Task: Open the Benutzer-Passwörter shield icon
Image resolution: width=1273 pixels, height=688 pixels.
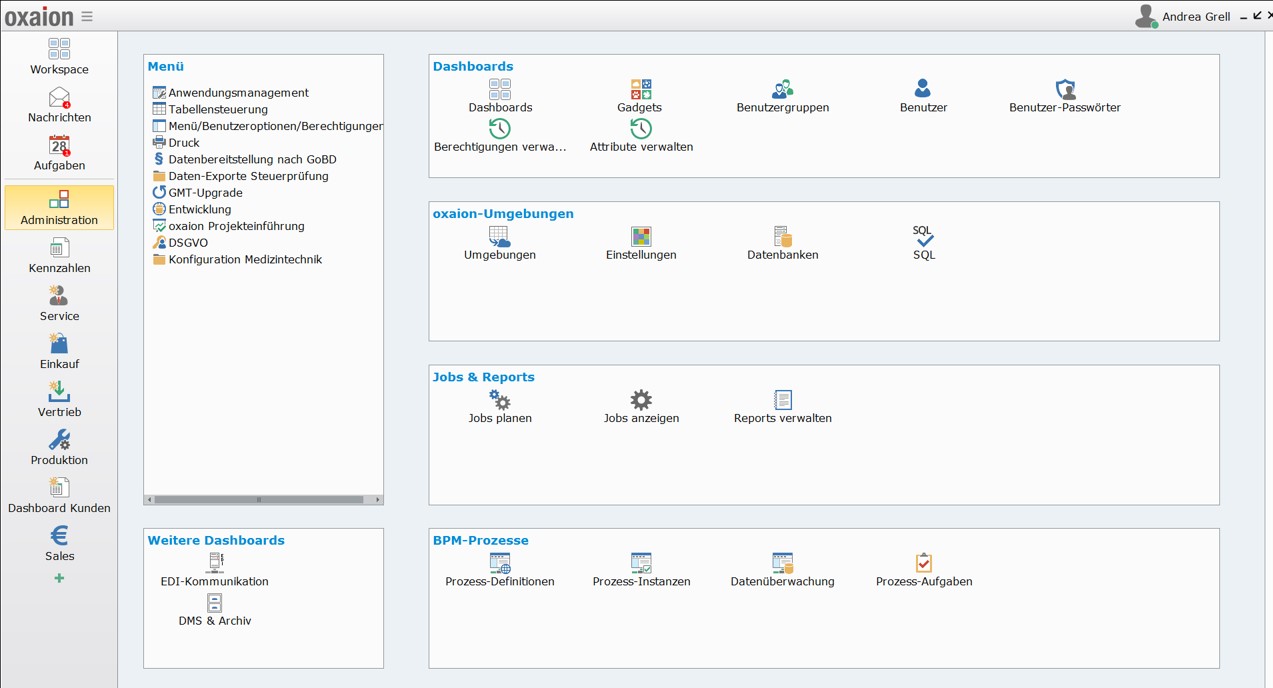Action: pyautogui.click(x=1065, y=90)
